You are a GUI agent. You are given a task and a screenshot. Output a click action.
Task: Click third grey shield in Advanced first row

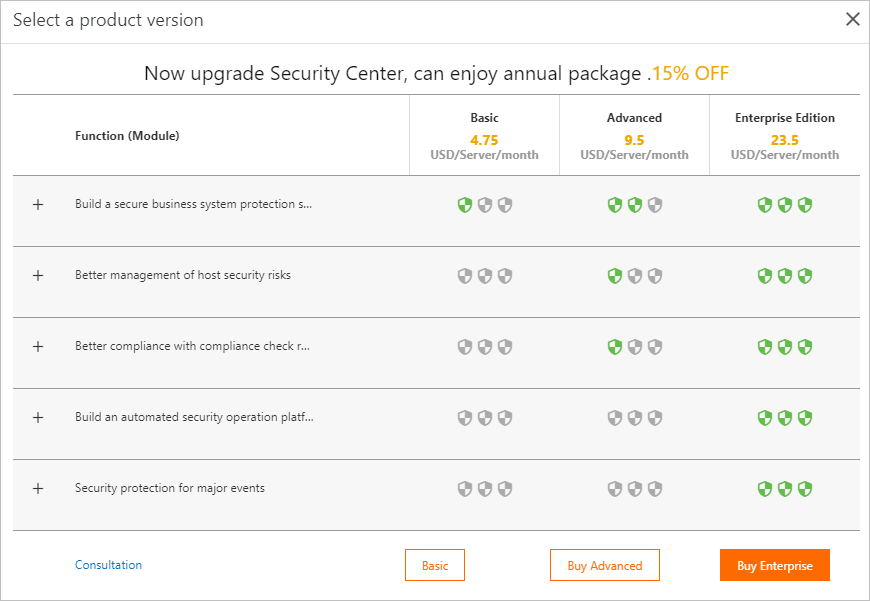pos(655,205)
